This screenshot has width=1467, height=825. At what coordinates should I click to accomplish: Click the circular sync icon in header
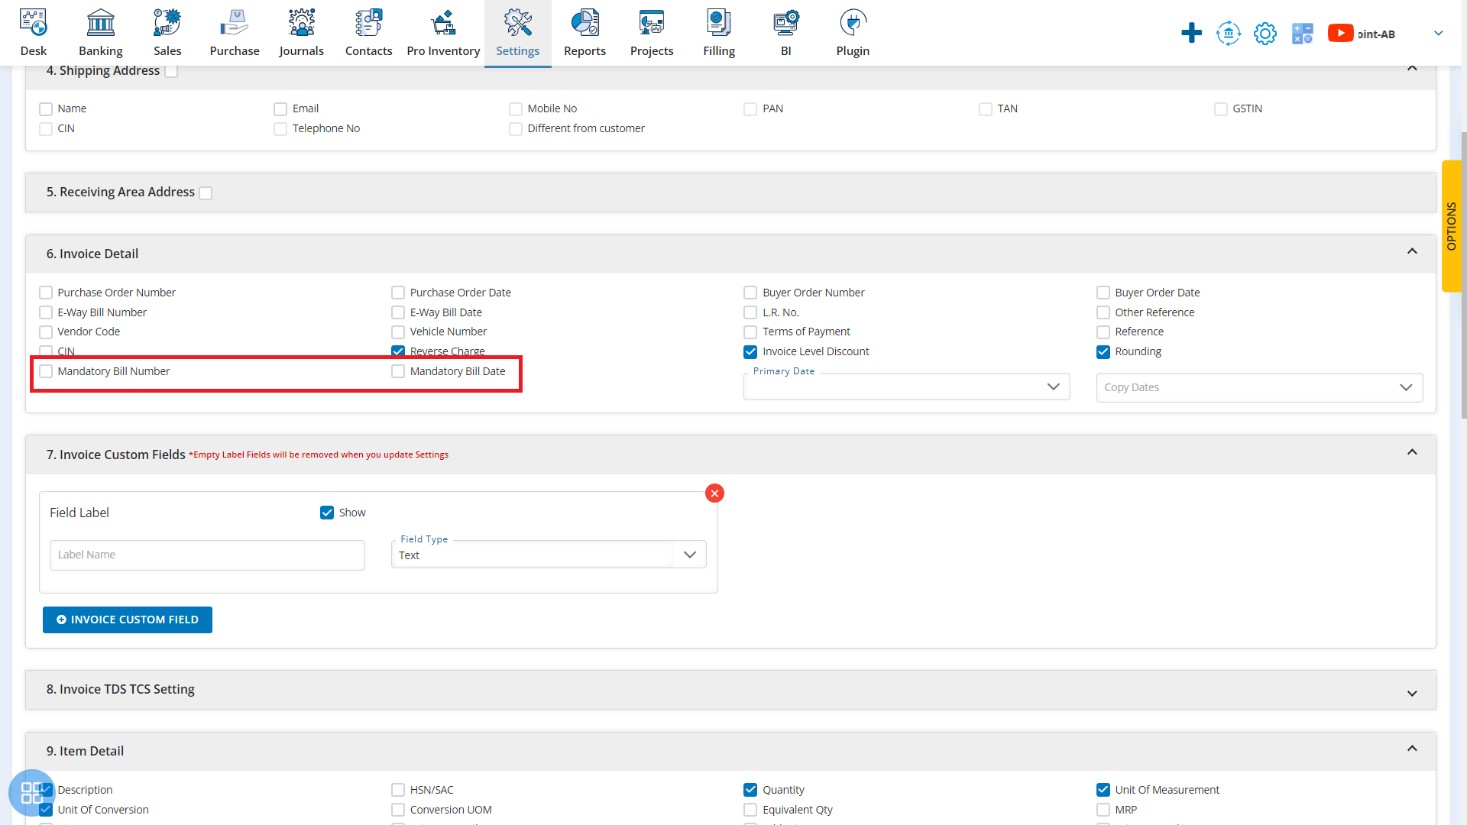[1228, 33]
